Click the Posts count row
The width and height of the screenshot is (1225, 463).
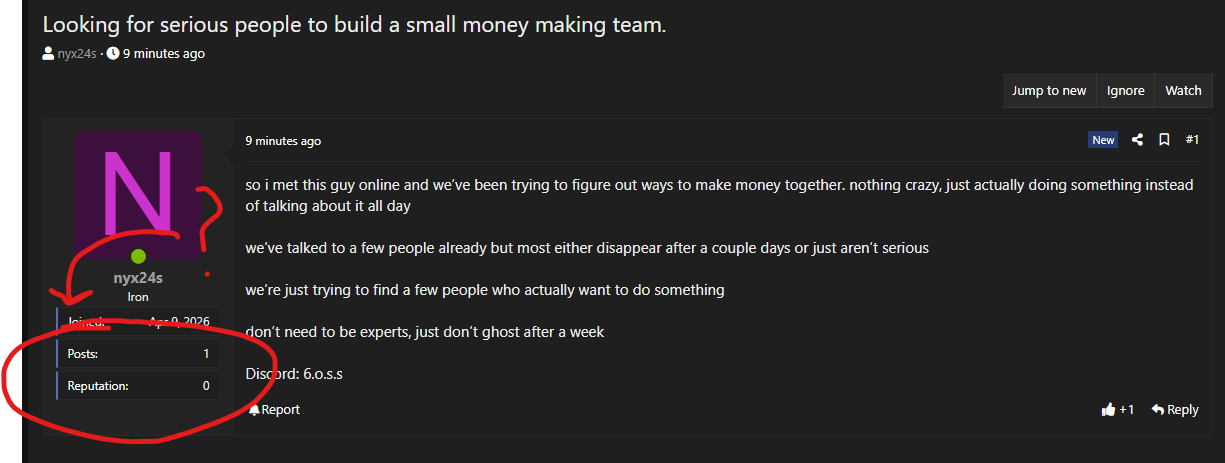coord(138,354)
